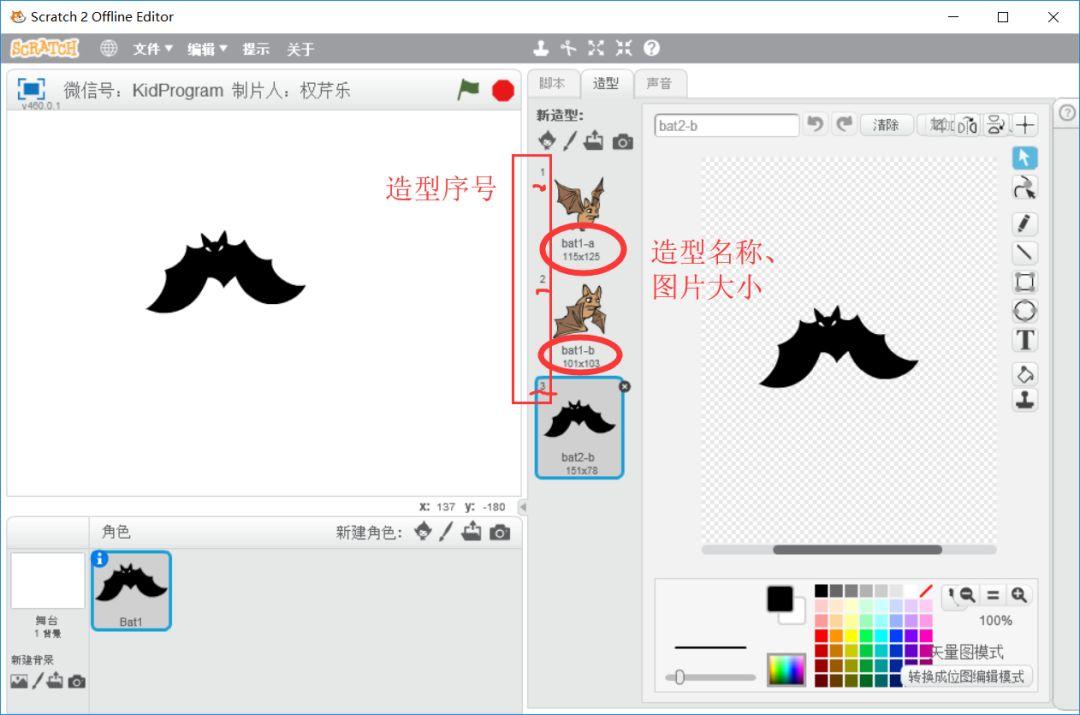Select the stage backdrop thumbnail
The image size is (1080, 715).
48,581
